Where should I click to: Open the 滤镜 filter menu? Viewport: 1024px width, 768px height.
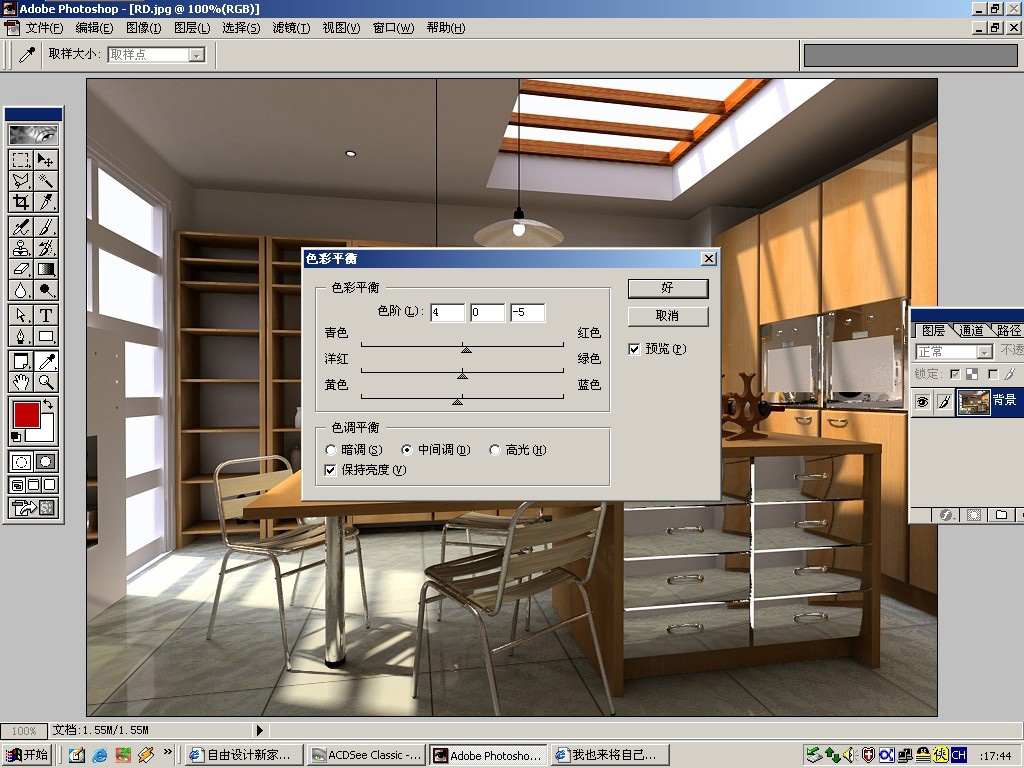tap(291, 28)
